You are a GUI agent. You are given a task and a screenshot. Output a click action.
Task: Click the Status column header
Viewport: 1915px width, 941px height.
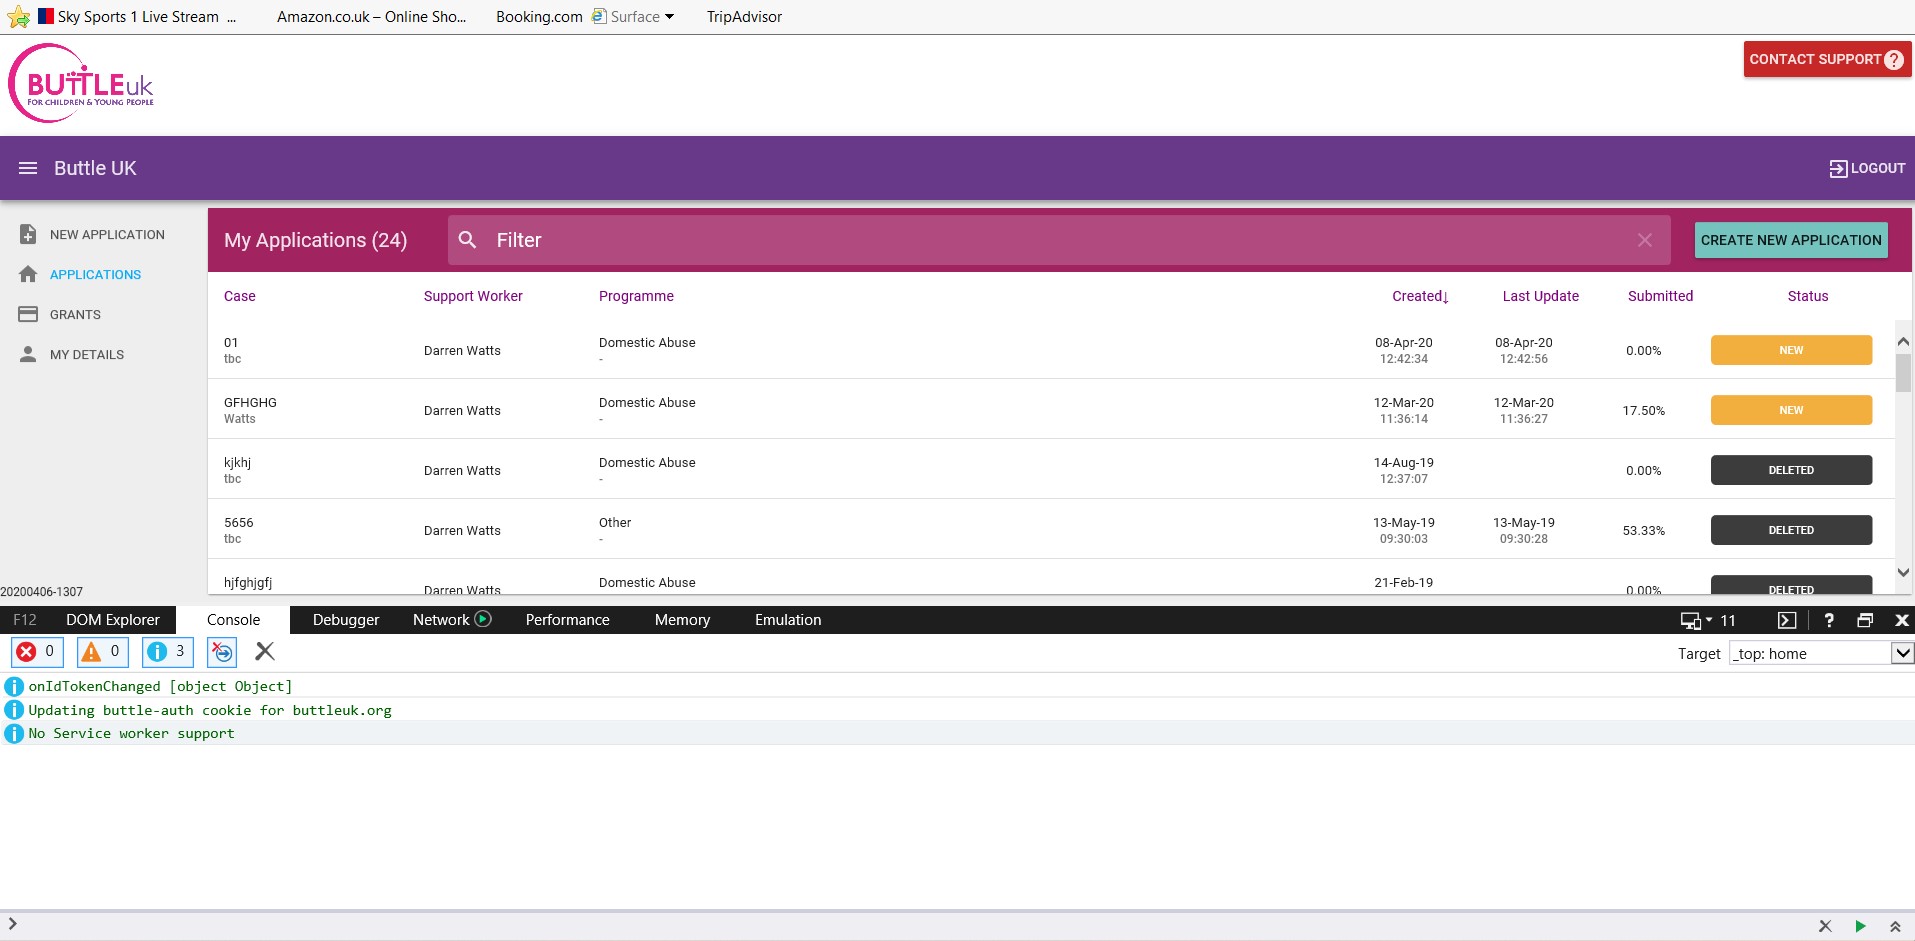click(1808, 296)
